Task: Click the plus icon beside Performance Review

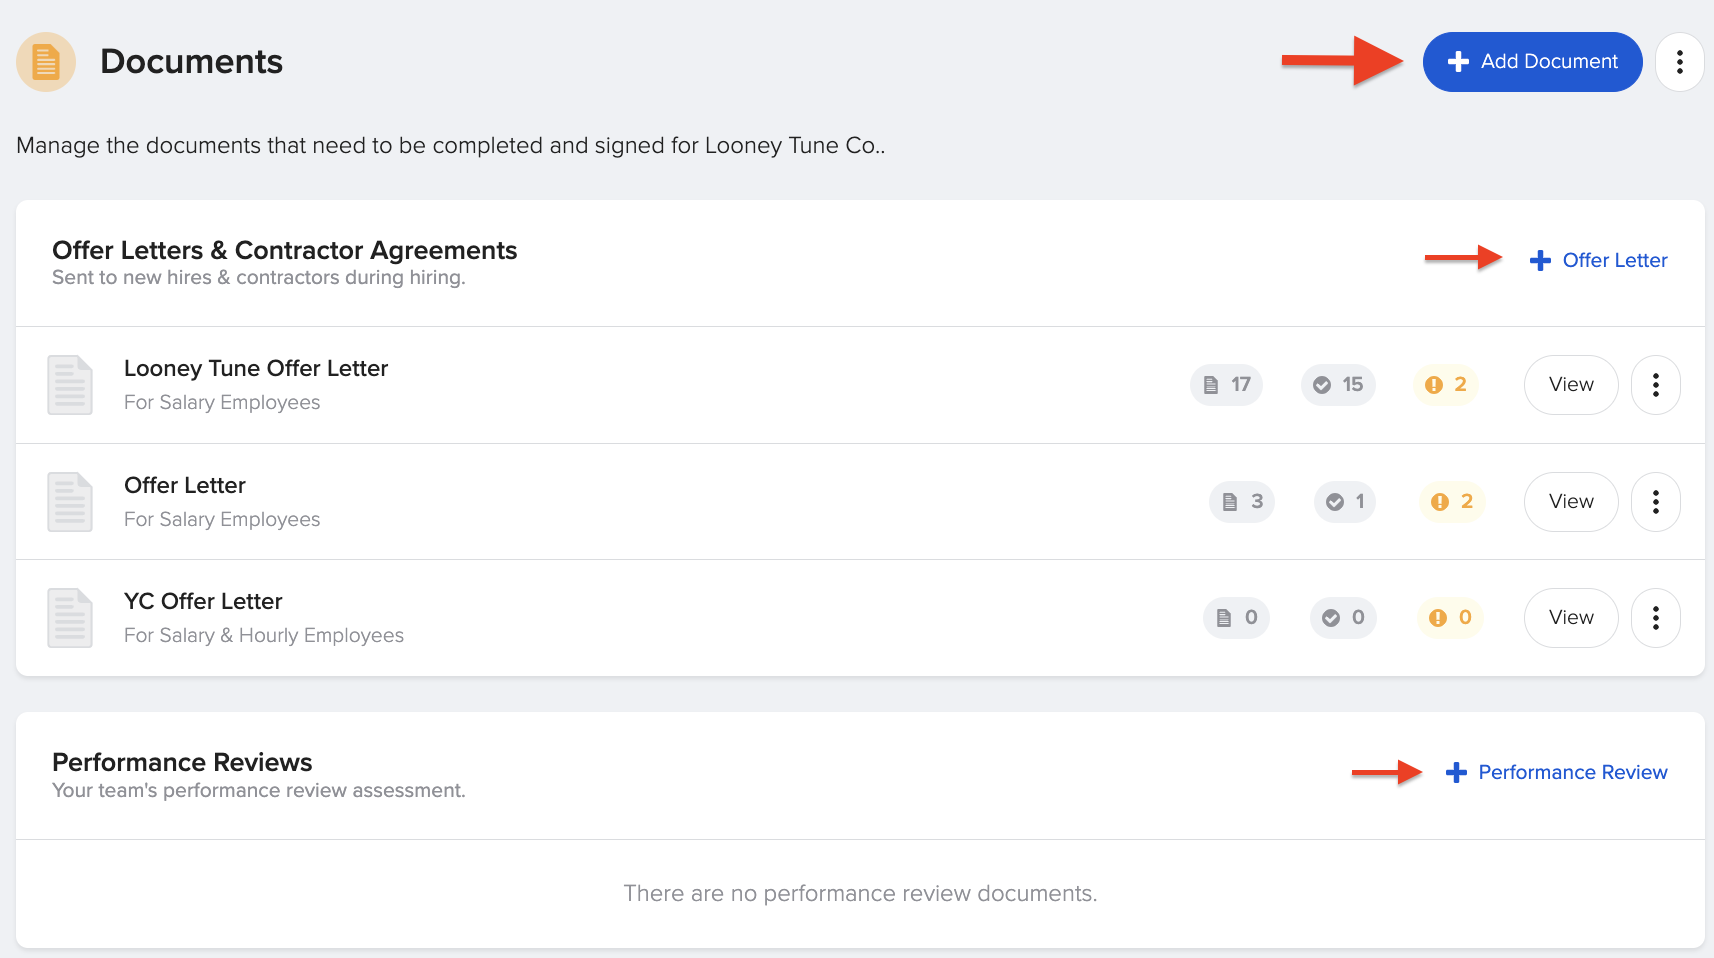Action: [1456, 772]
